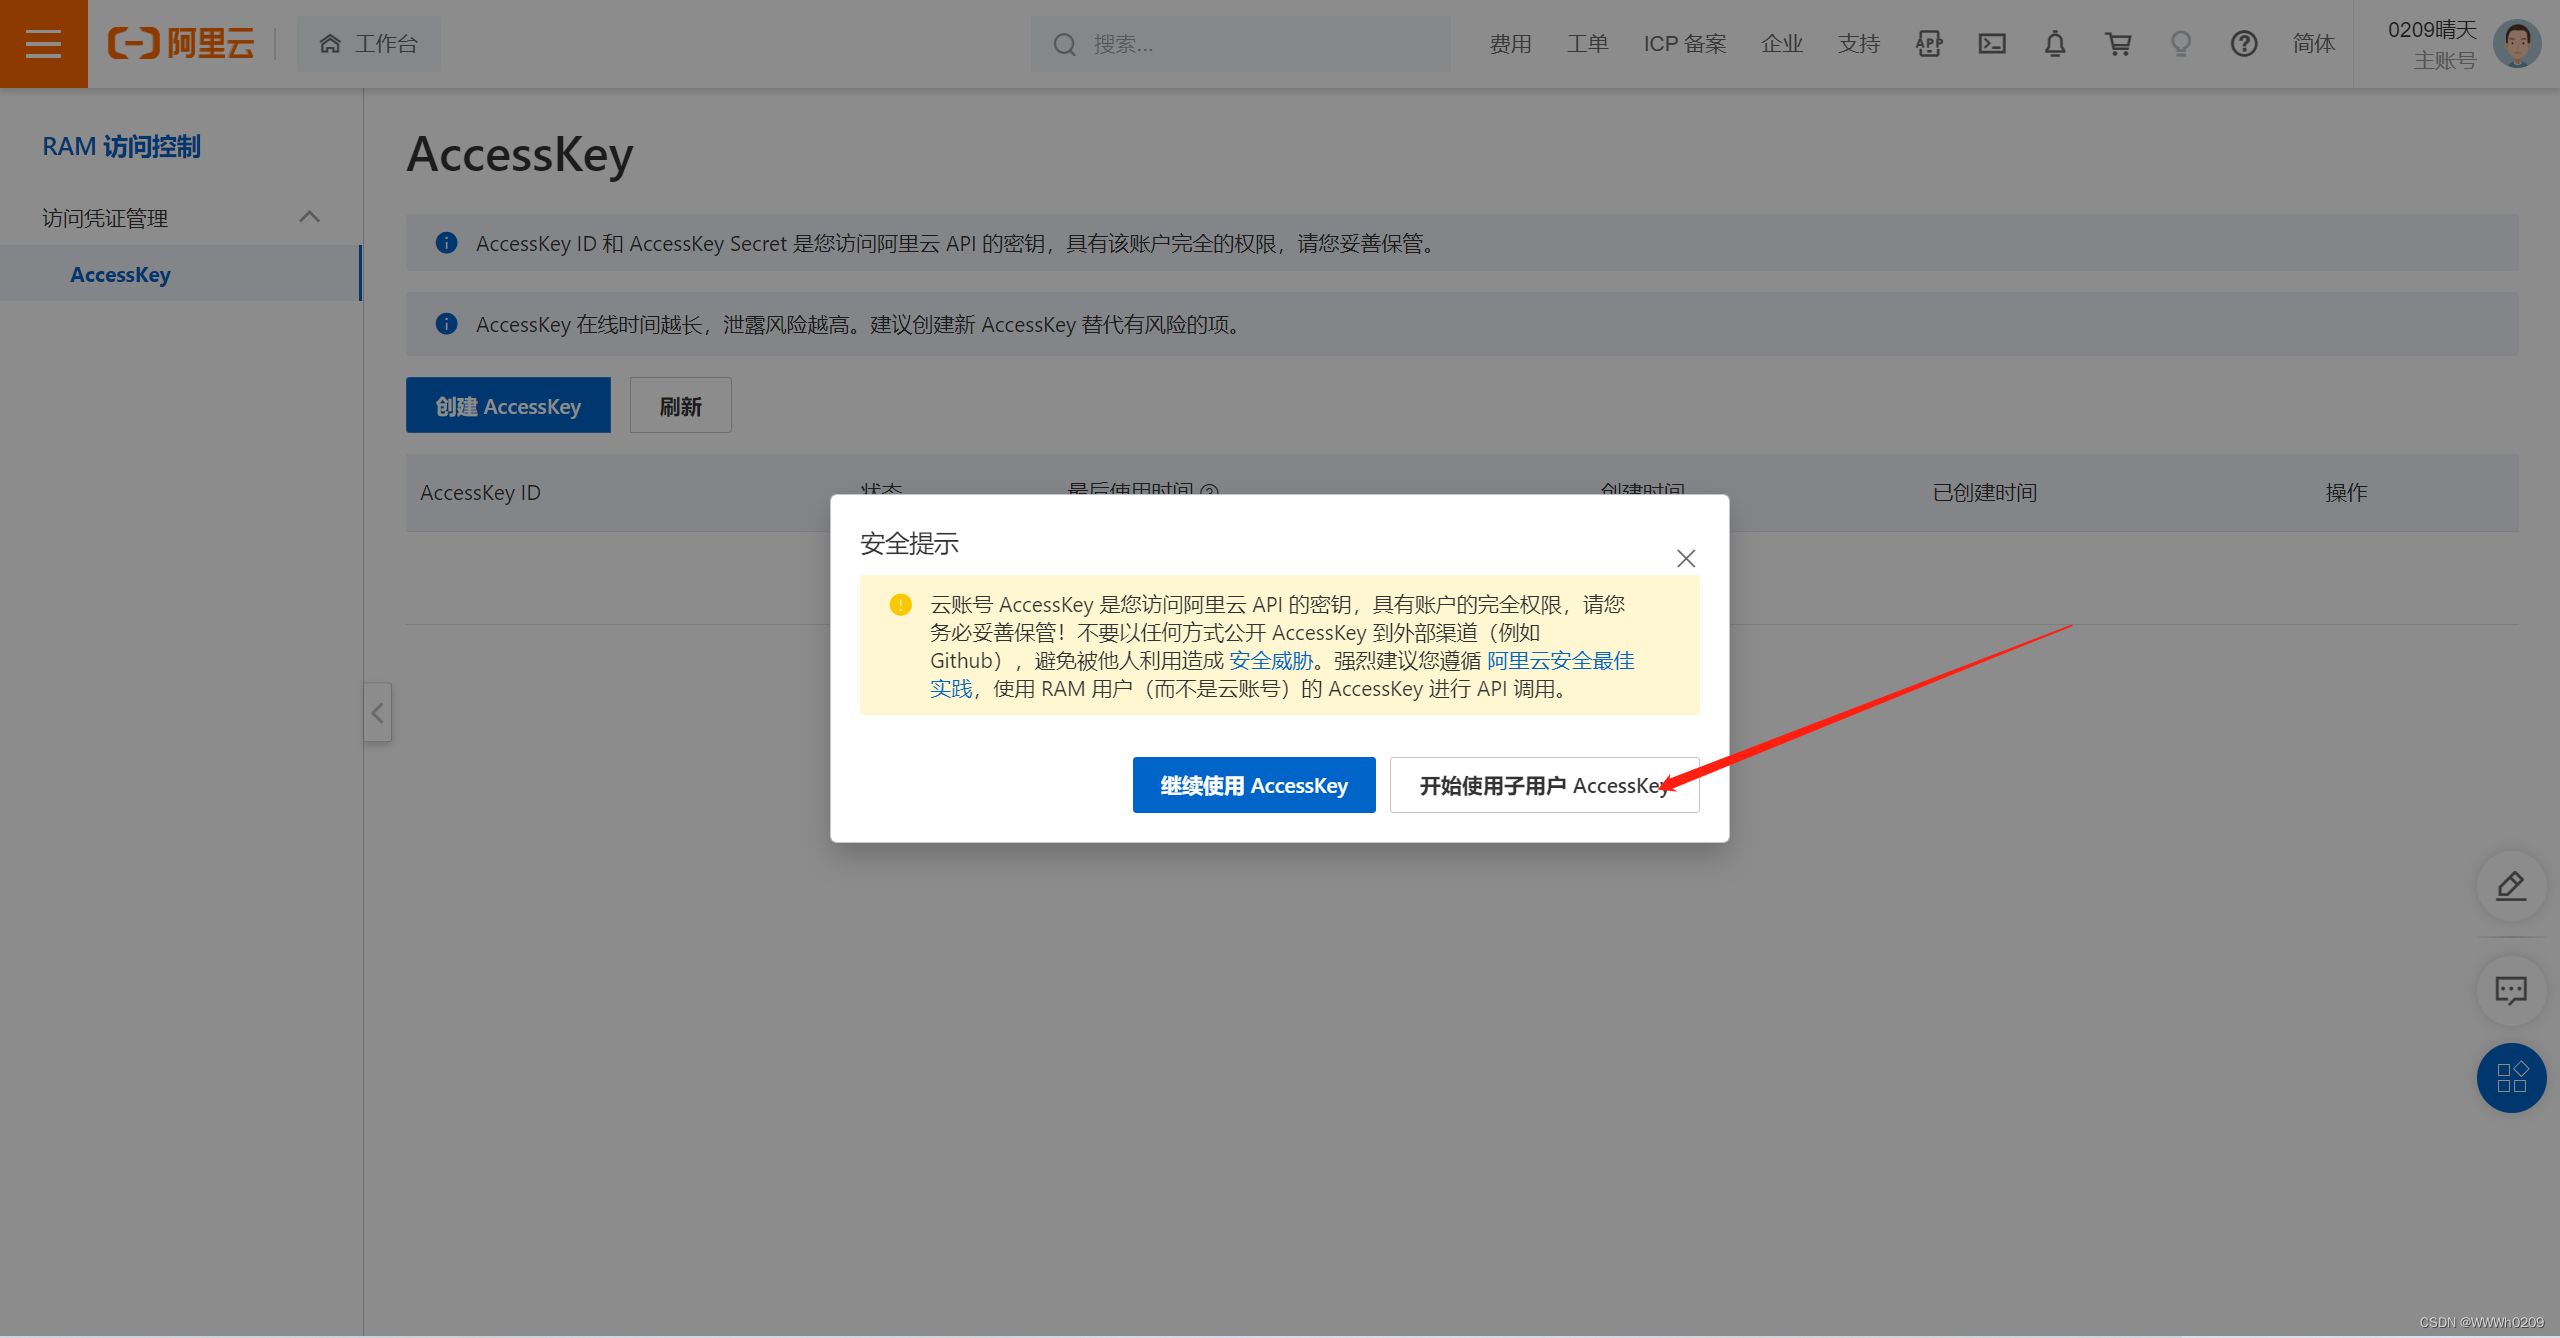Screen dimensions: 2560x1338
Task: Open the 工作台 workbench
Action: (x=368, y=44)
